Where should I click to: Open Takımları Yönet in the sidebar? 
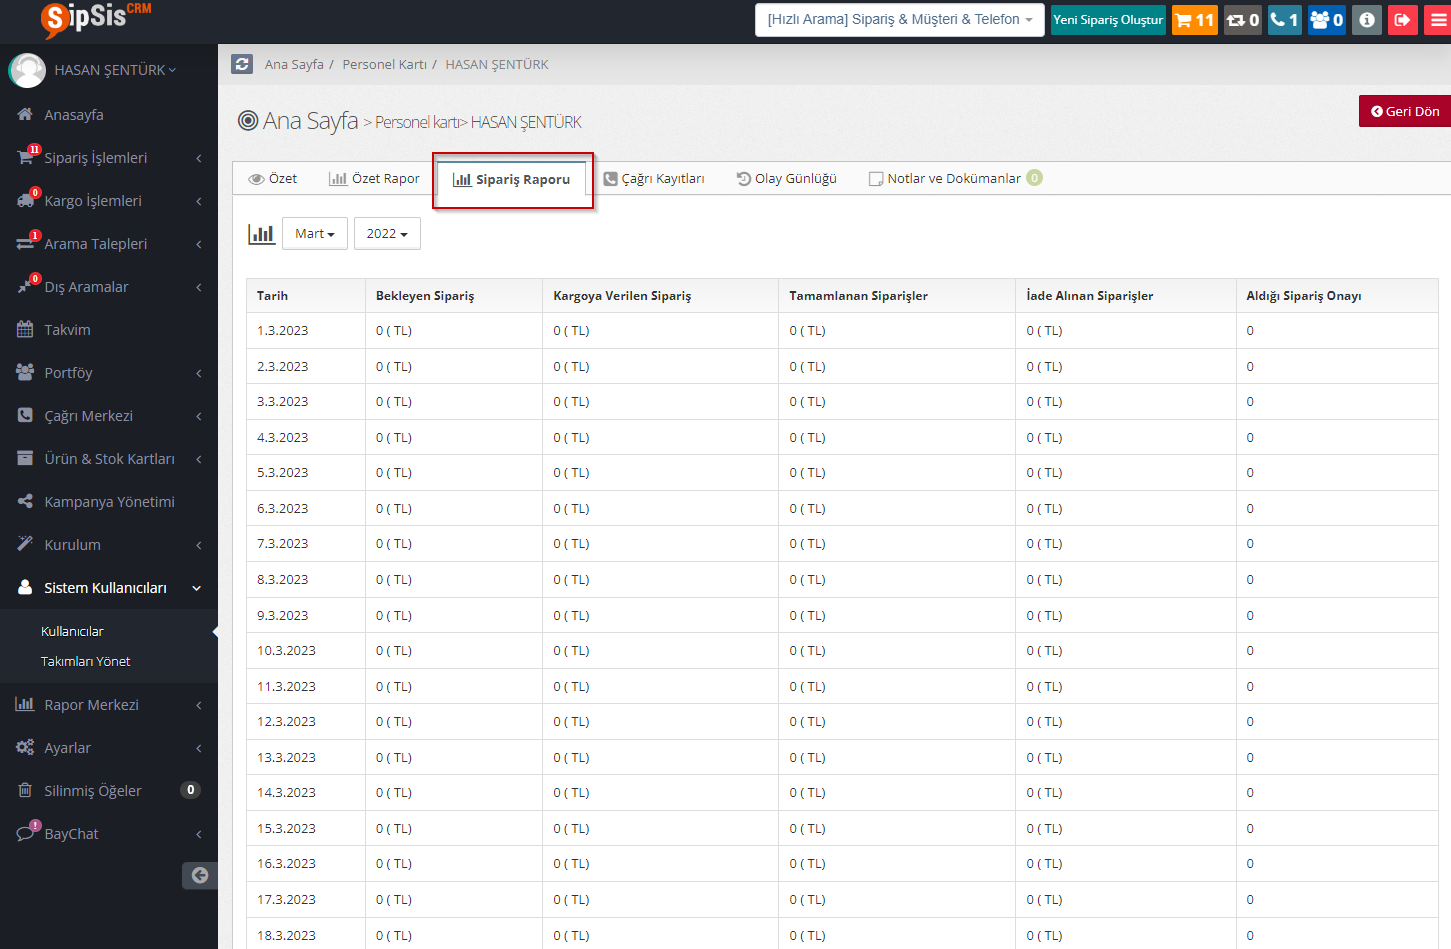(x=85, y=661)
